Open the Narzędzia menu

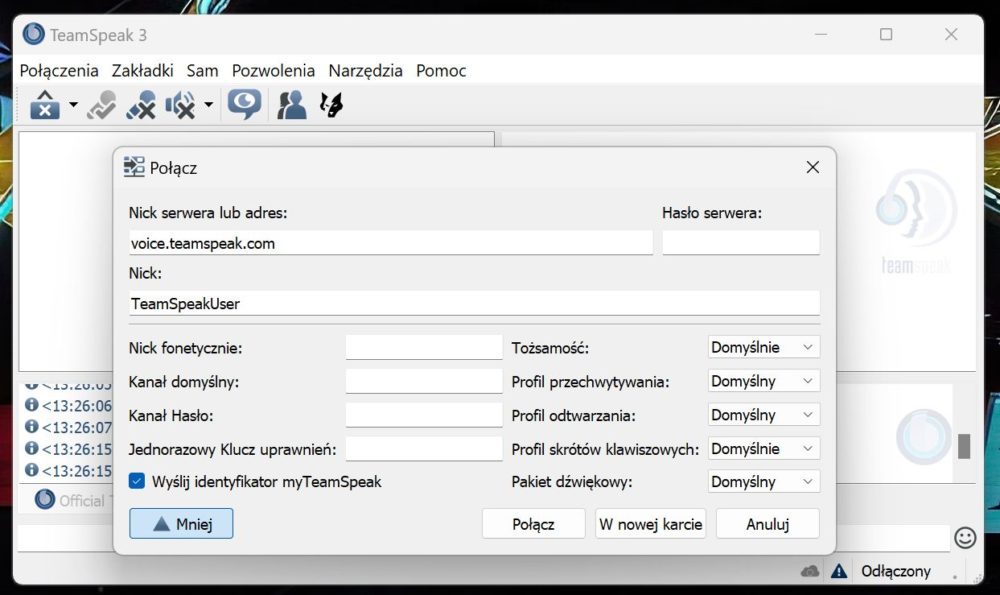click(x=365, y=70)
